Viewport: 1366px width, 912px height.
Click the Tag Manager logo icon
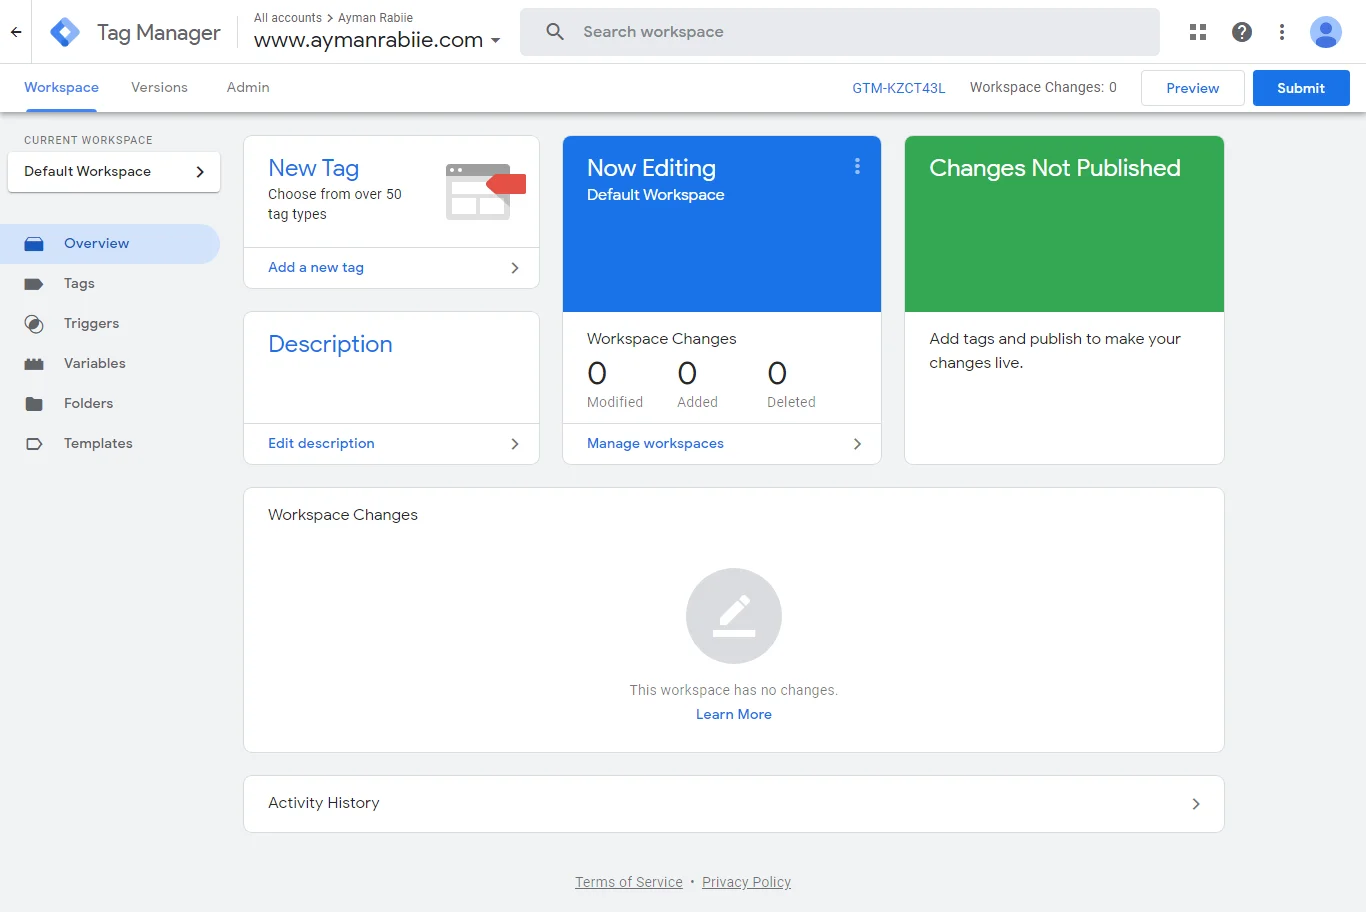tap(65, 32)
